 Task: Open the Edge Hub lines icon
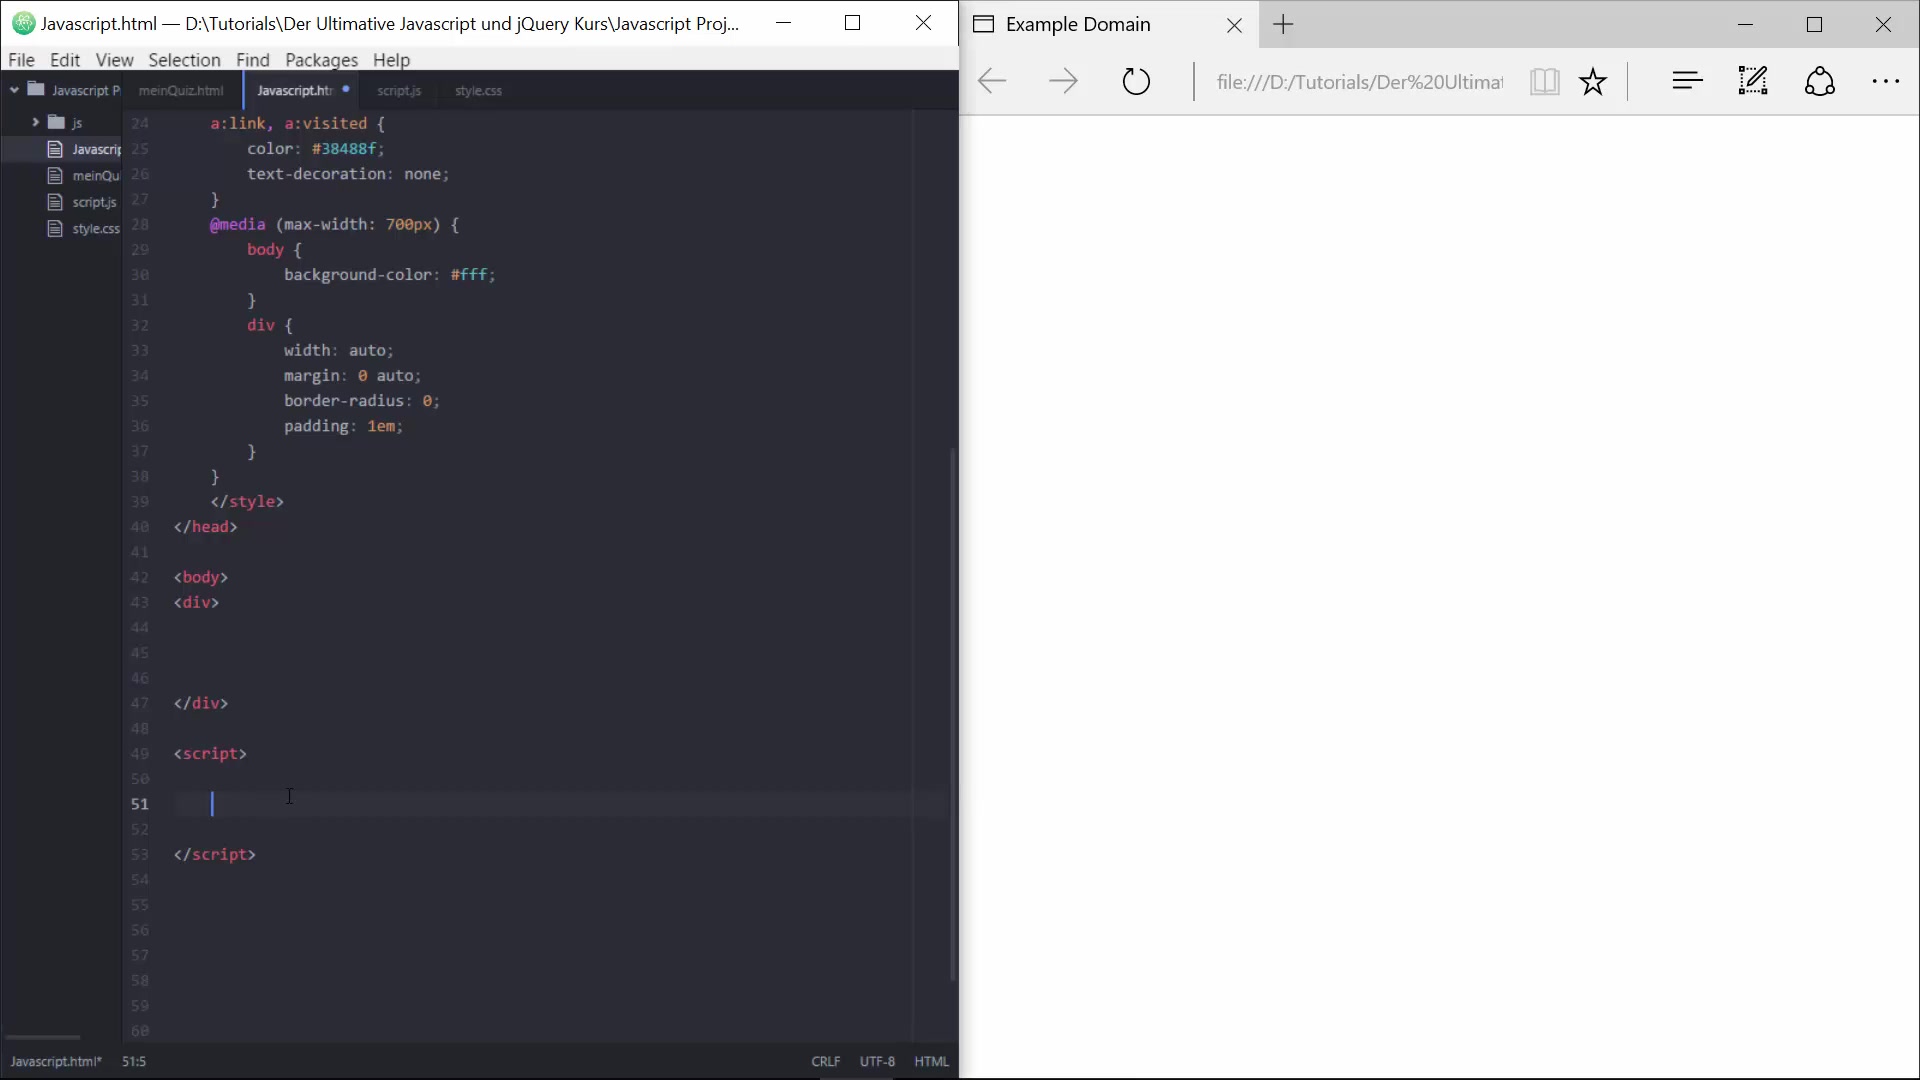click(x=1687, y=81)
